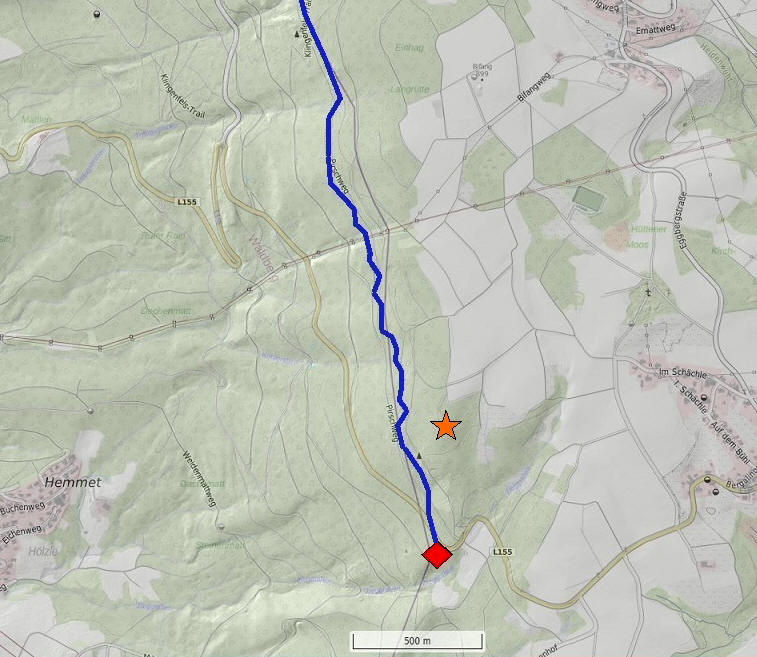Click the Emattweg street label
The height and width of the screenshot is (657, 757).
655,29
